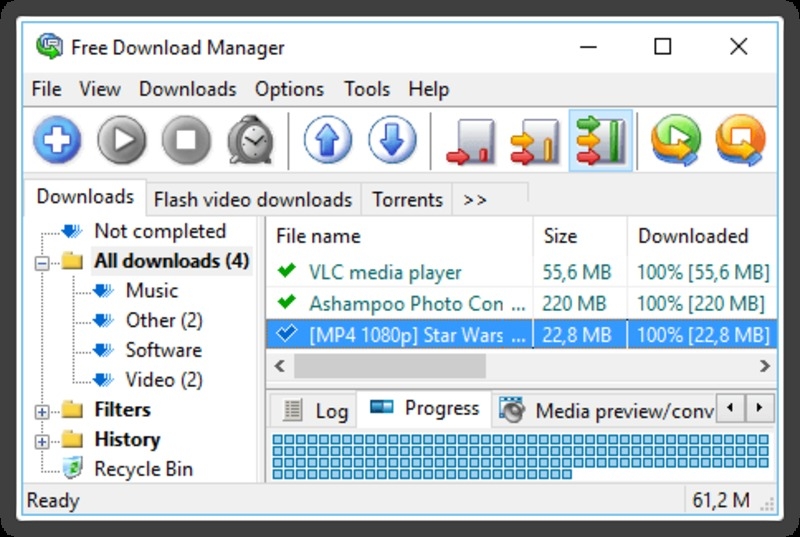Image resolution: width=800 pixels, height=537 pixels.
Task: Open the Media preview/conv tab
Action: (x=605, y=411)
